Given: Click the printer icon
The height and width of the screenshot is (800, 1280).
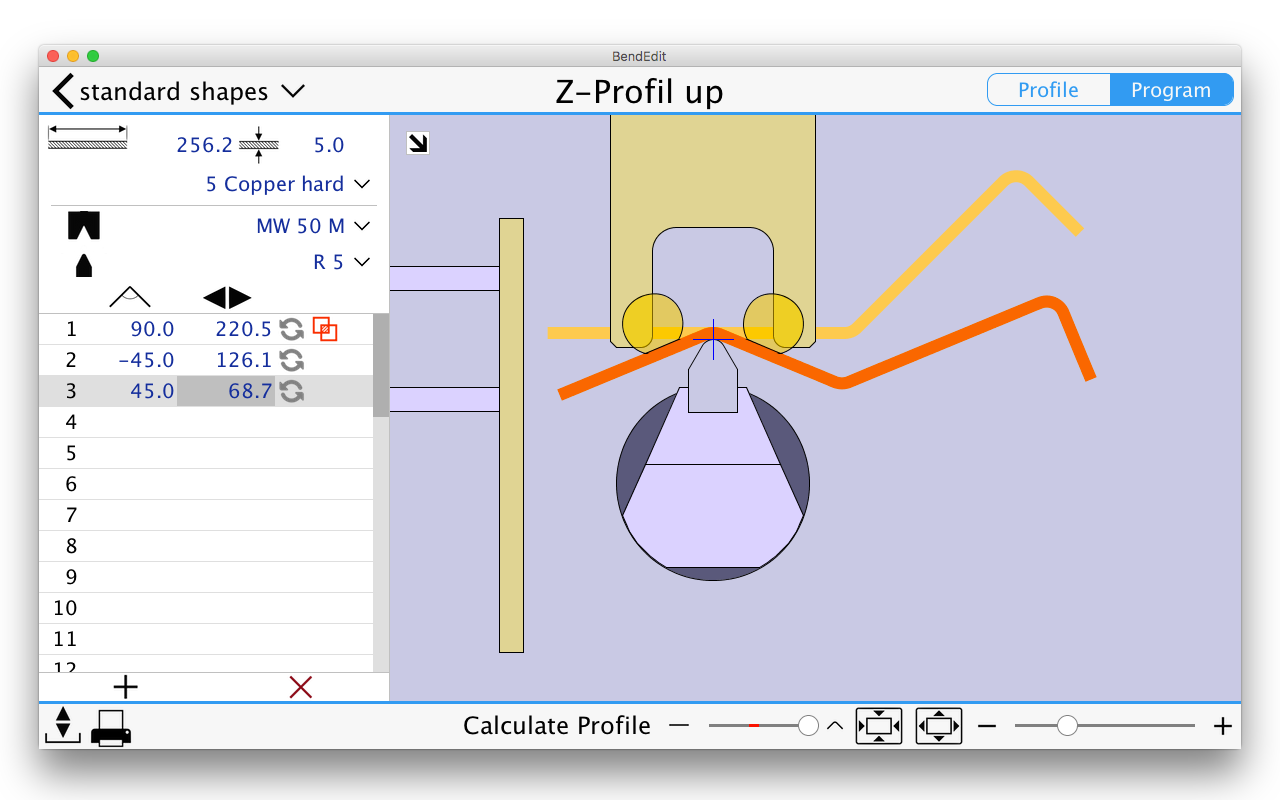Looking at the screenshot, I should point(111,727).
